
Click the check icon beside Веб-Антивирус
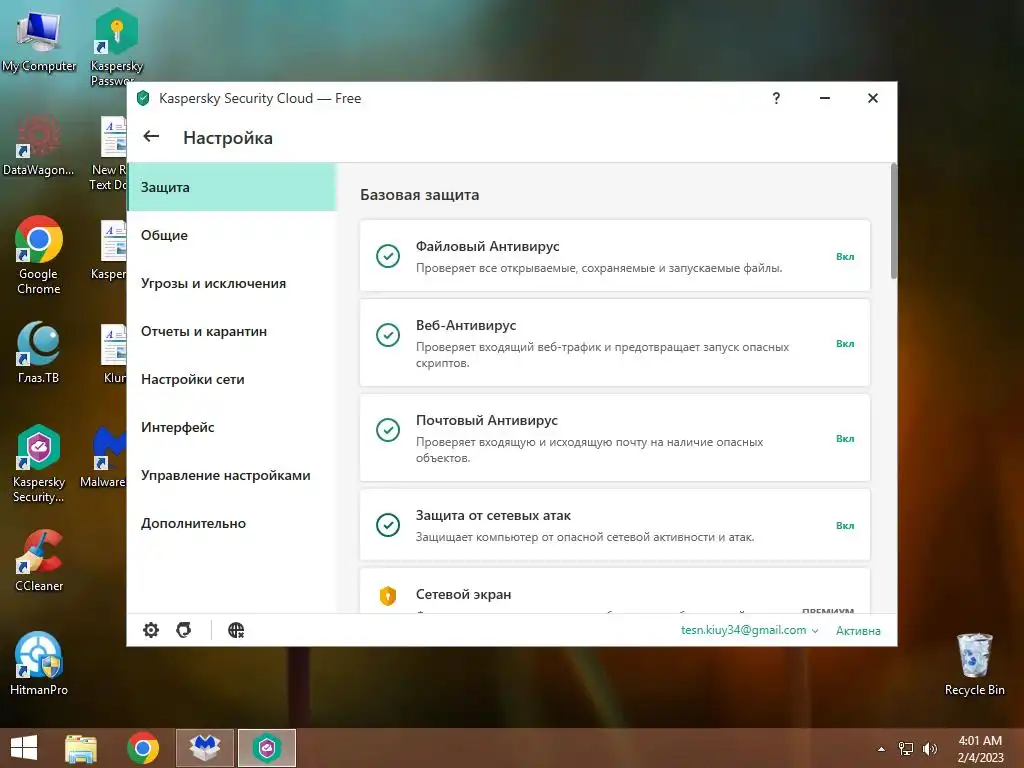point(388,335)
